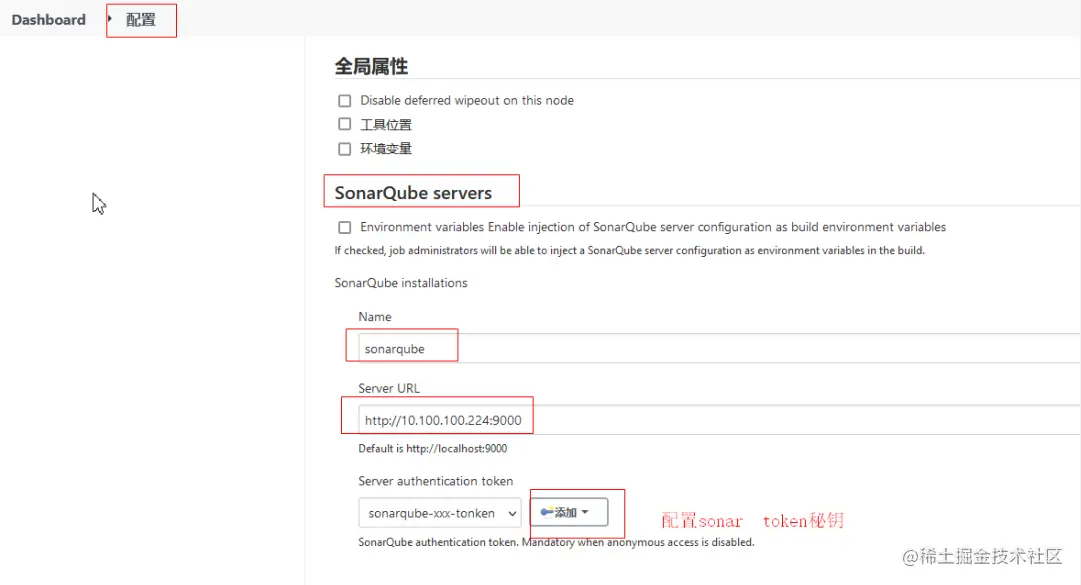Click the "If checked, job administrators" description
The height and width of the screenshot is (585, 1081).
pos(629,250)
